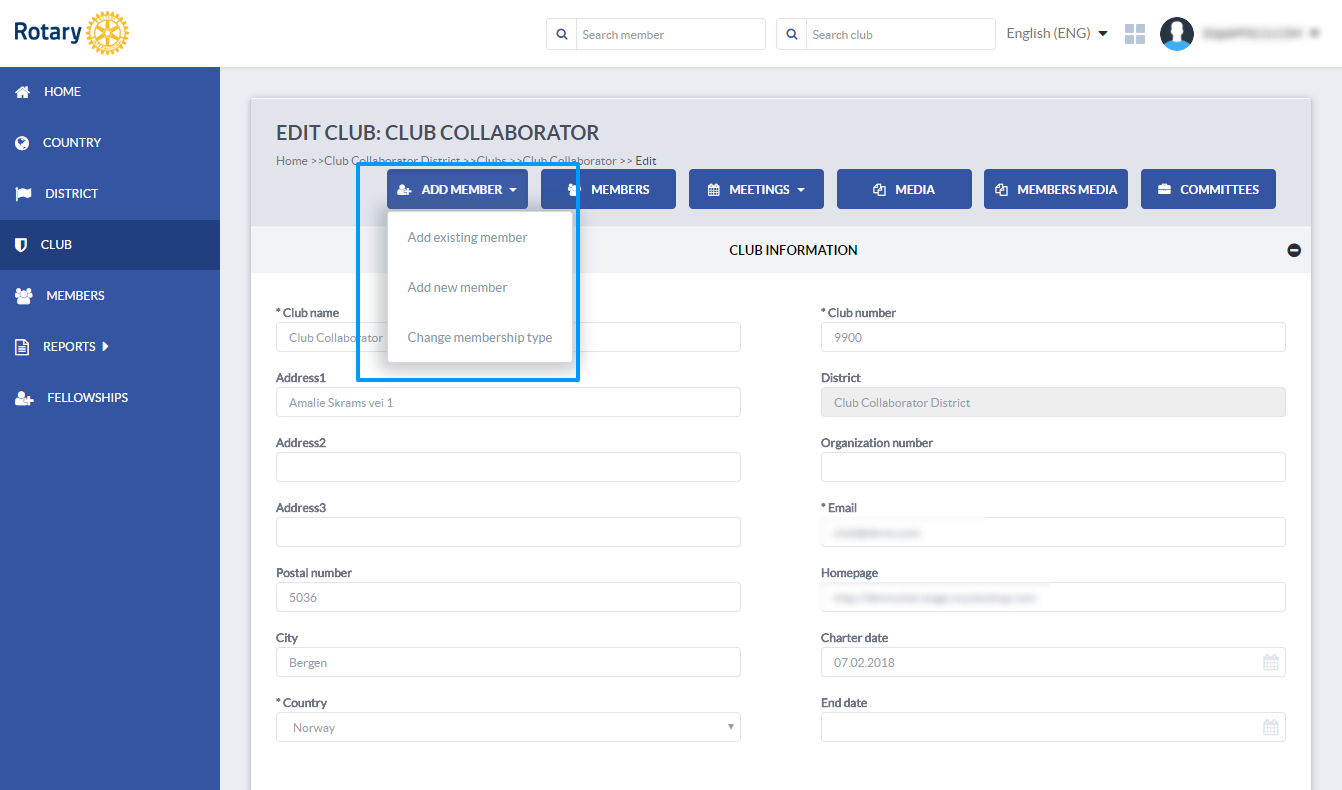1342x790 pixels.
Task: Open the Meetings dropdown button
Action: [756, 189]
